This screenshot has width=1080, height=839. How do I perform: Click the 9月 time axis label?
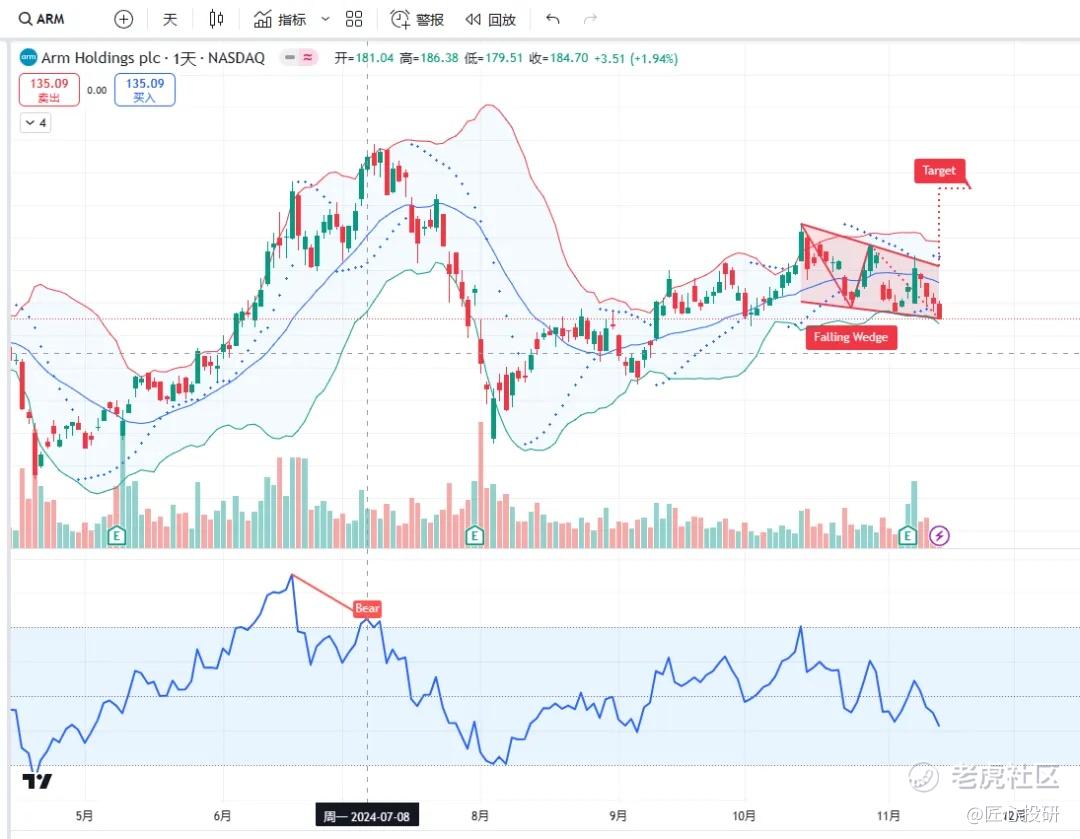[619, 816]
